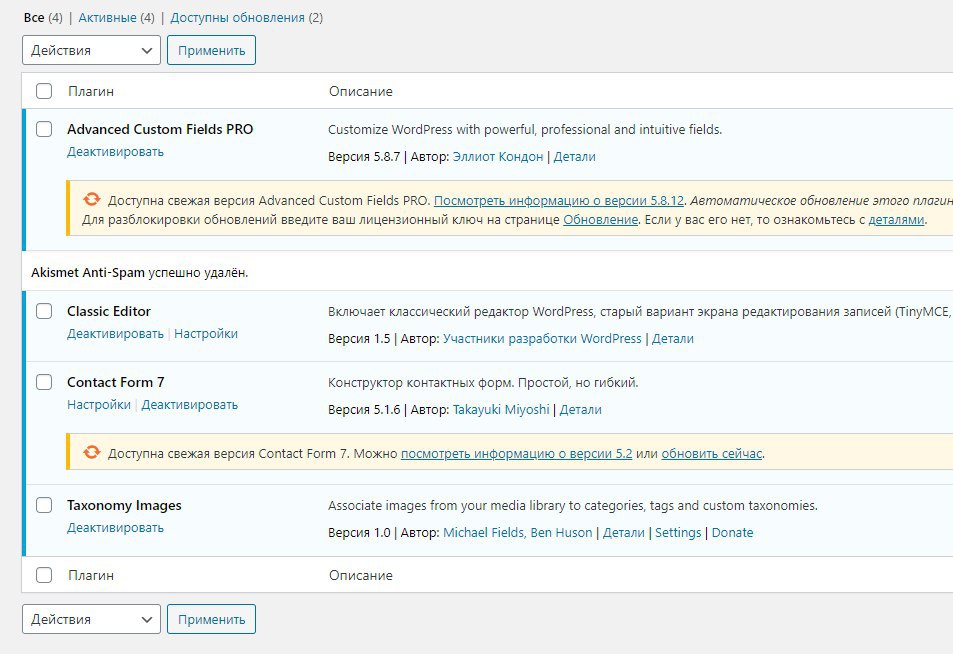This screenshot has width=953, height=654.
Task: Click the Описание column label in footer
Action: [361, 575]
